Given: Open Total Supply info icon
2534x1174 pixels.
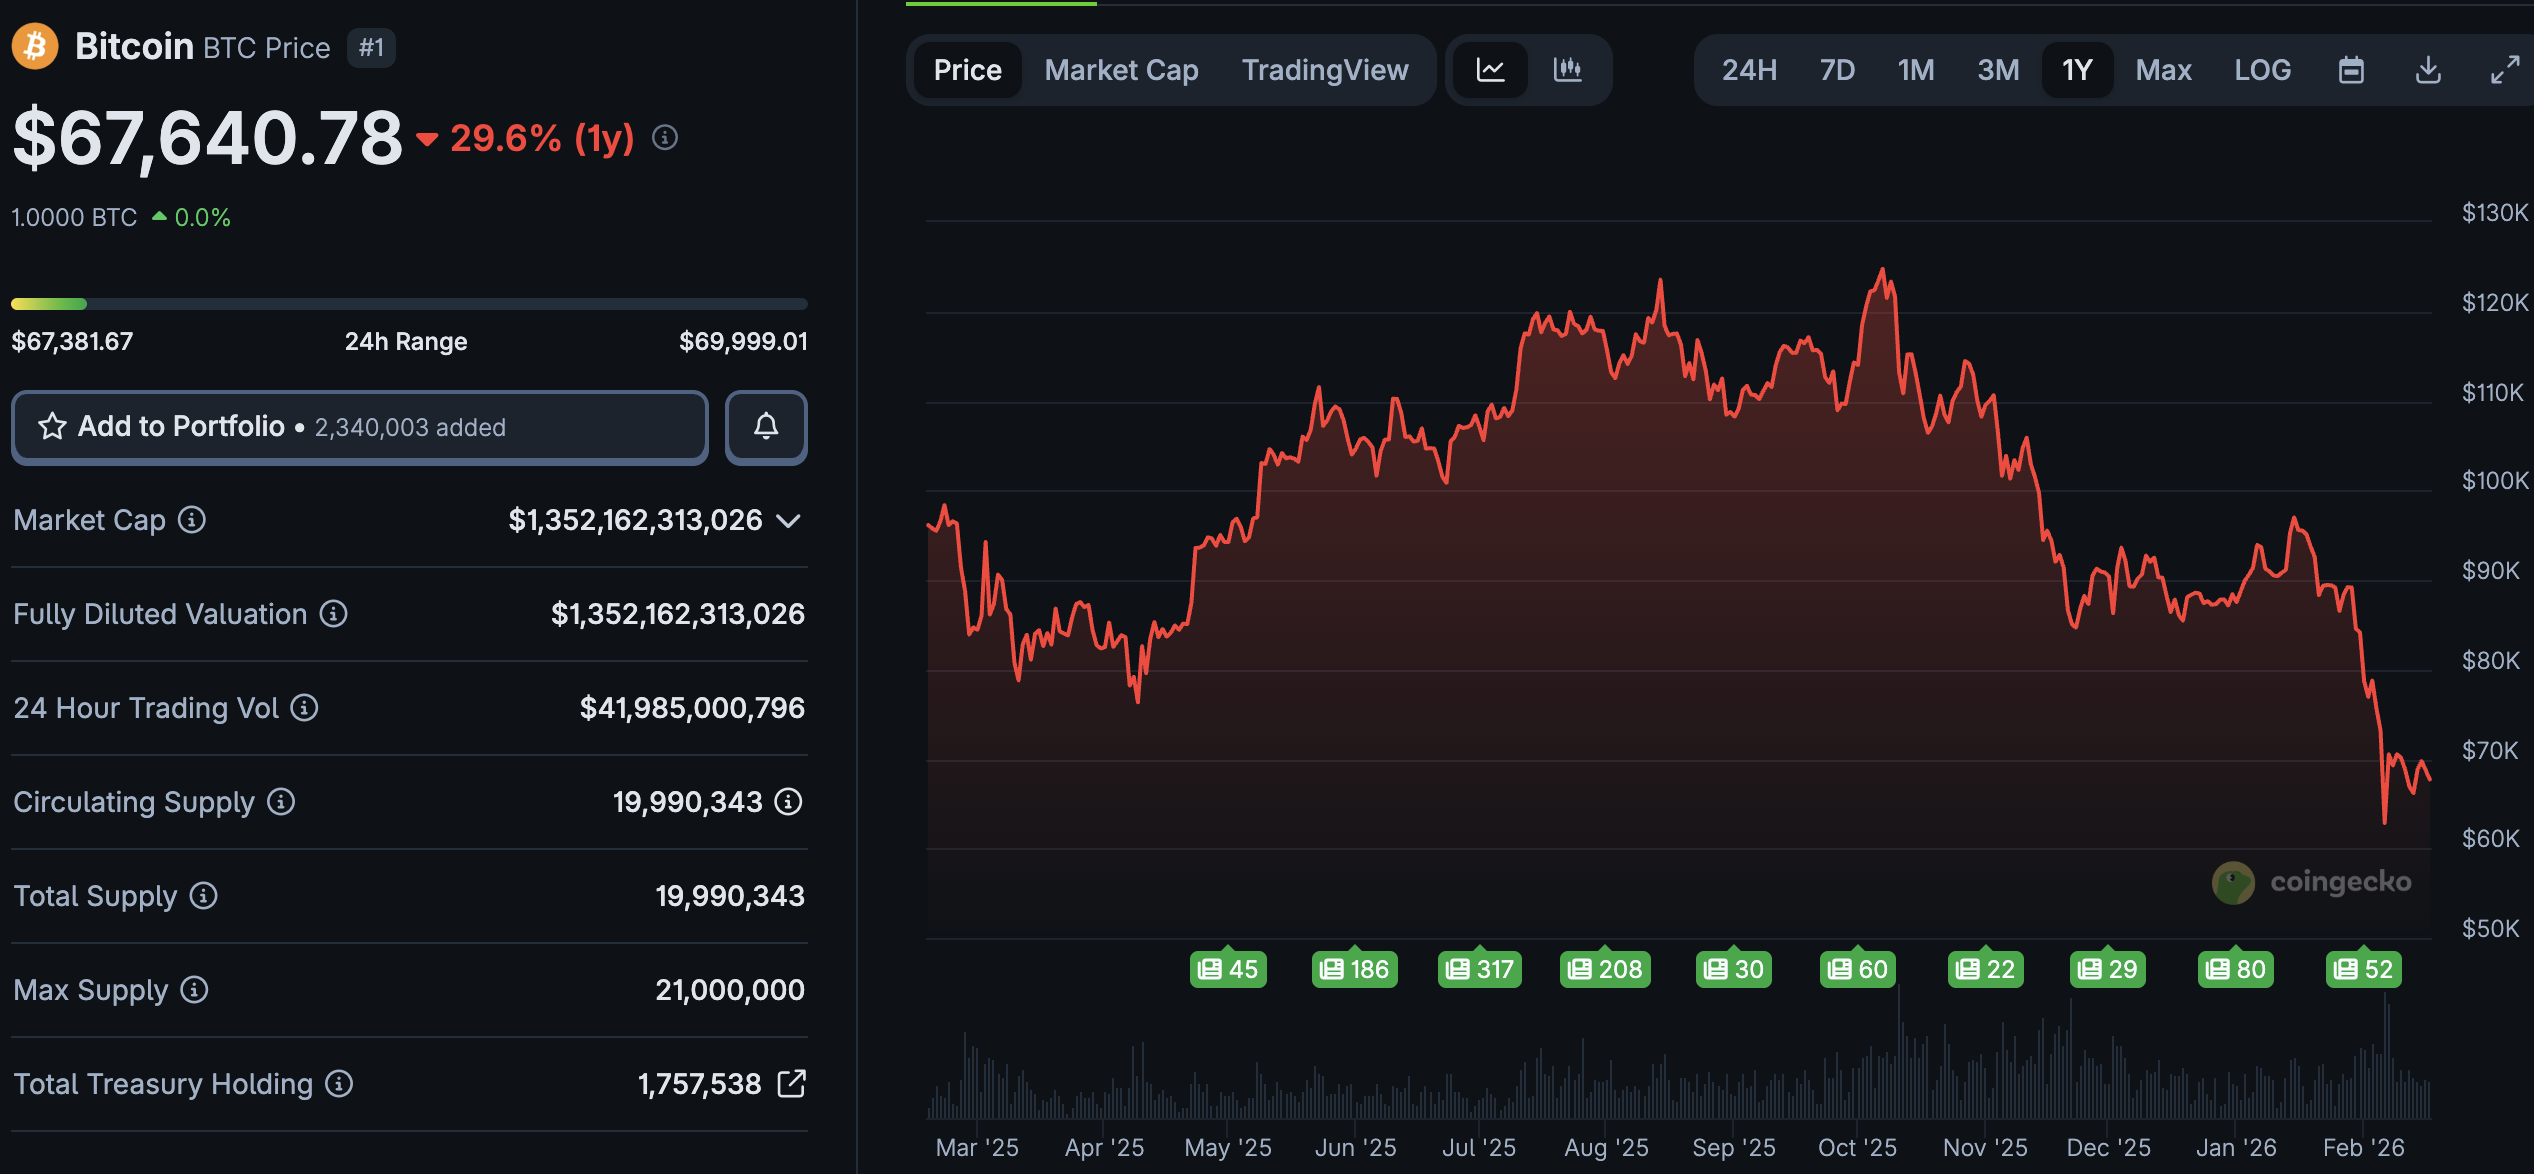Looking at the screenshot, I should point(204,896).
